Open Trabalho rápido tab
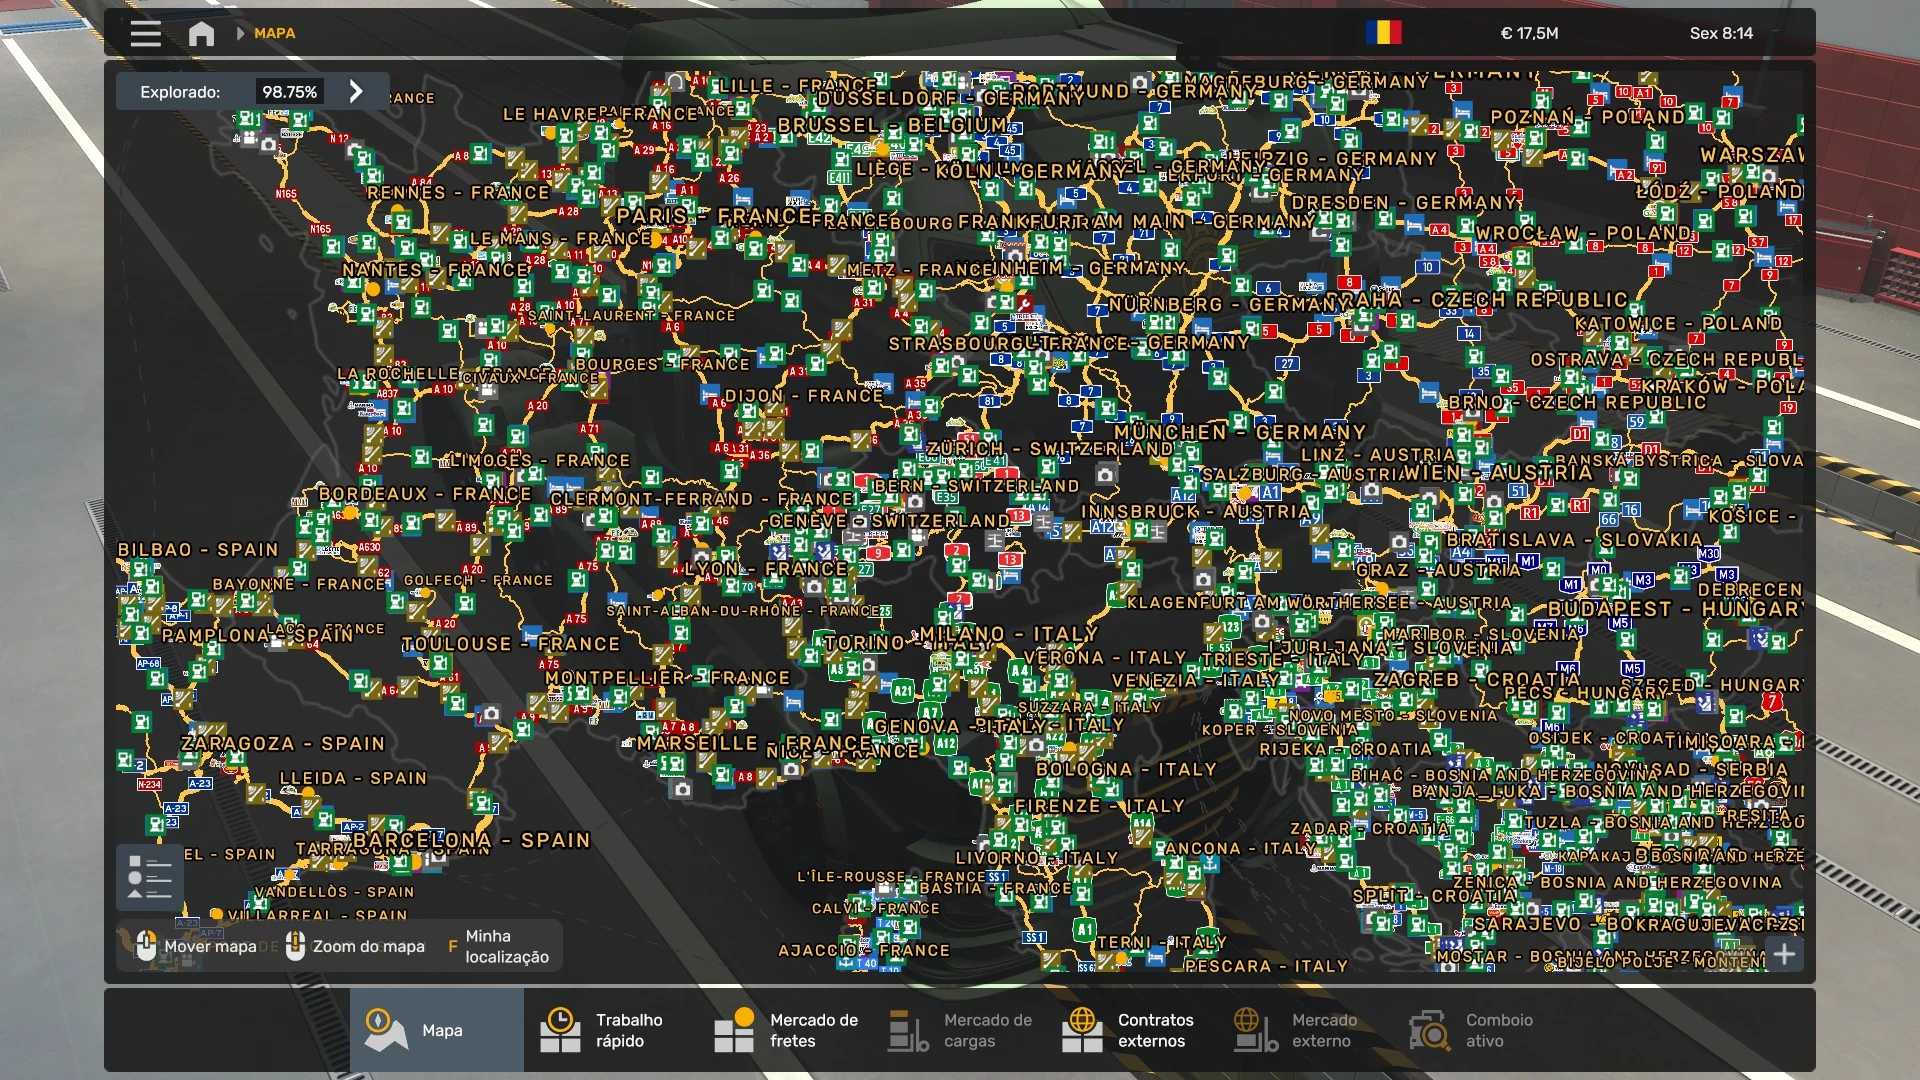Viewport: 1920px width, 1080px height. coord(610,1030)
